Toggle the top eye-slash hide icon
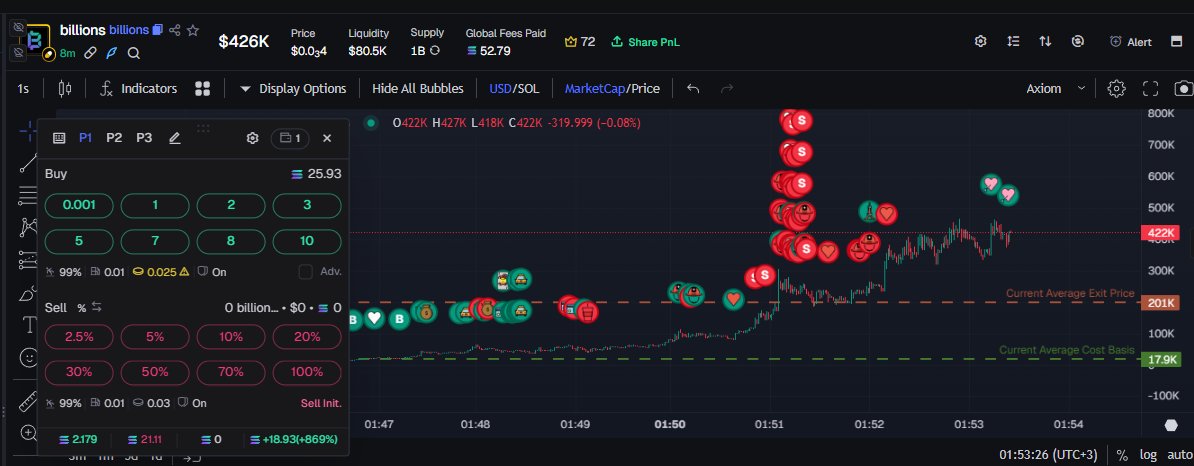Screen dimensions: 1194x466 [x=19, y=27]
